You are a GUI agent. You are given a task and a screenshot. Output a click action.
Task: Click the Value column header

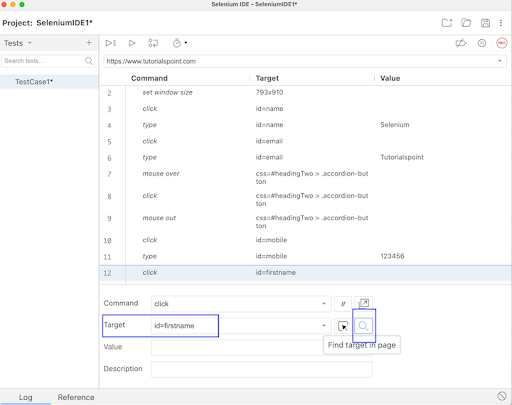click(390, 78)
